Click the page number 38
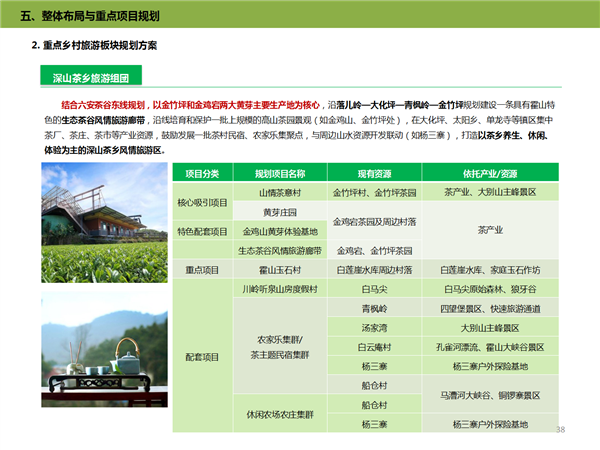The height and width of the screenshot is (450, 600). coord(560,429)
